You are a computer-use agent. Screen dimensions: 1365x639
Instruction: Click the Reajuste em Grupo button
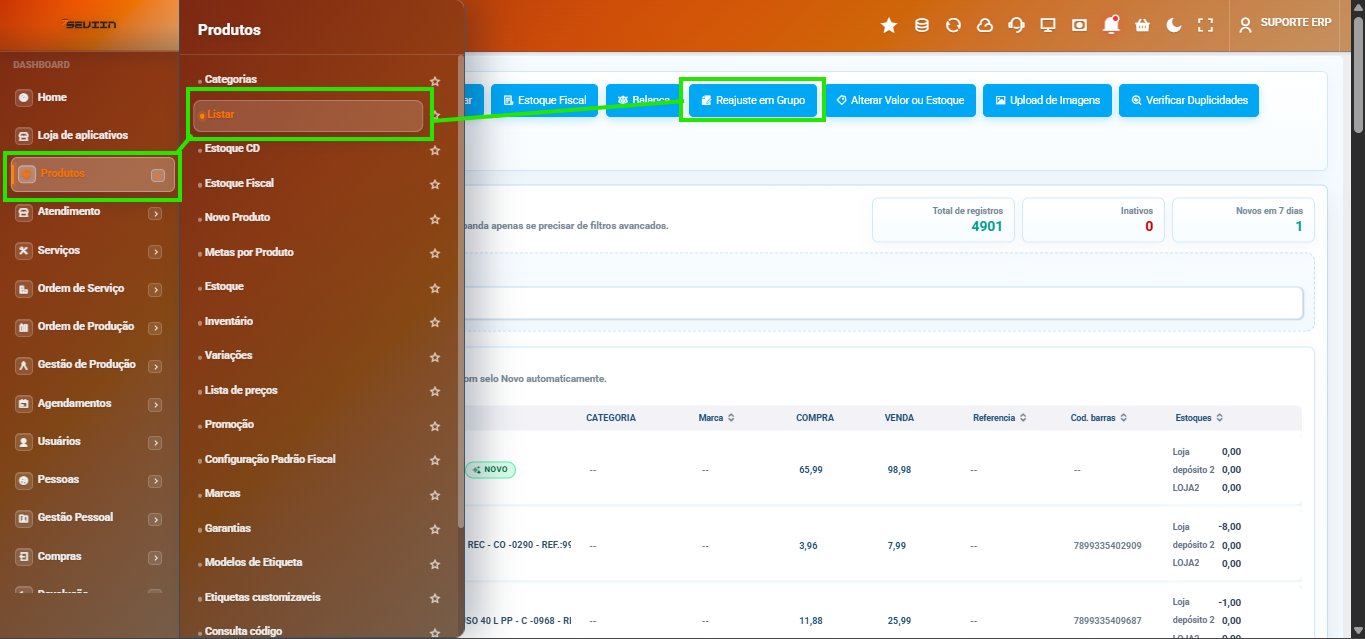pos(753,100)
